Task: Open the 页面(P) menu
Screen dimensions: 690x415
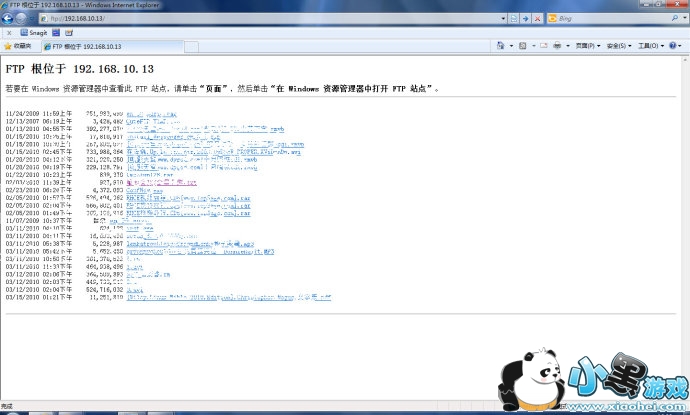Action: tap(587, 46)
